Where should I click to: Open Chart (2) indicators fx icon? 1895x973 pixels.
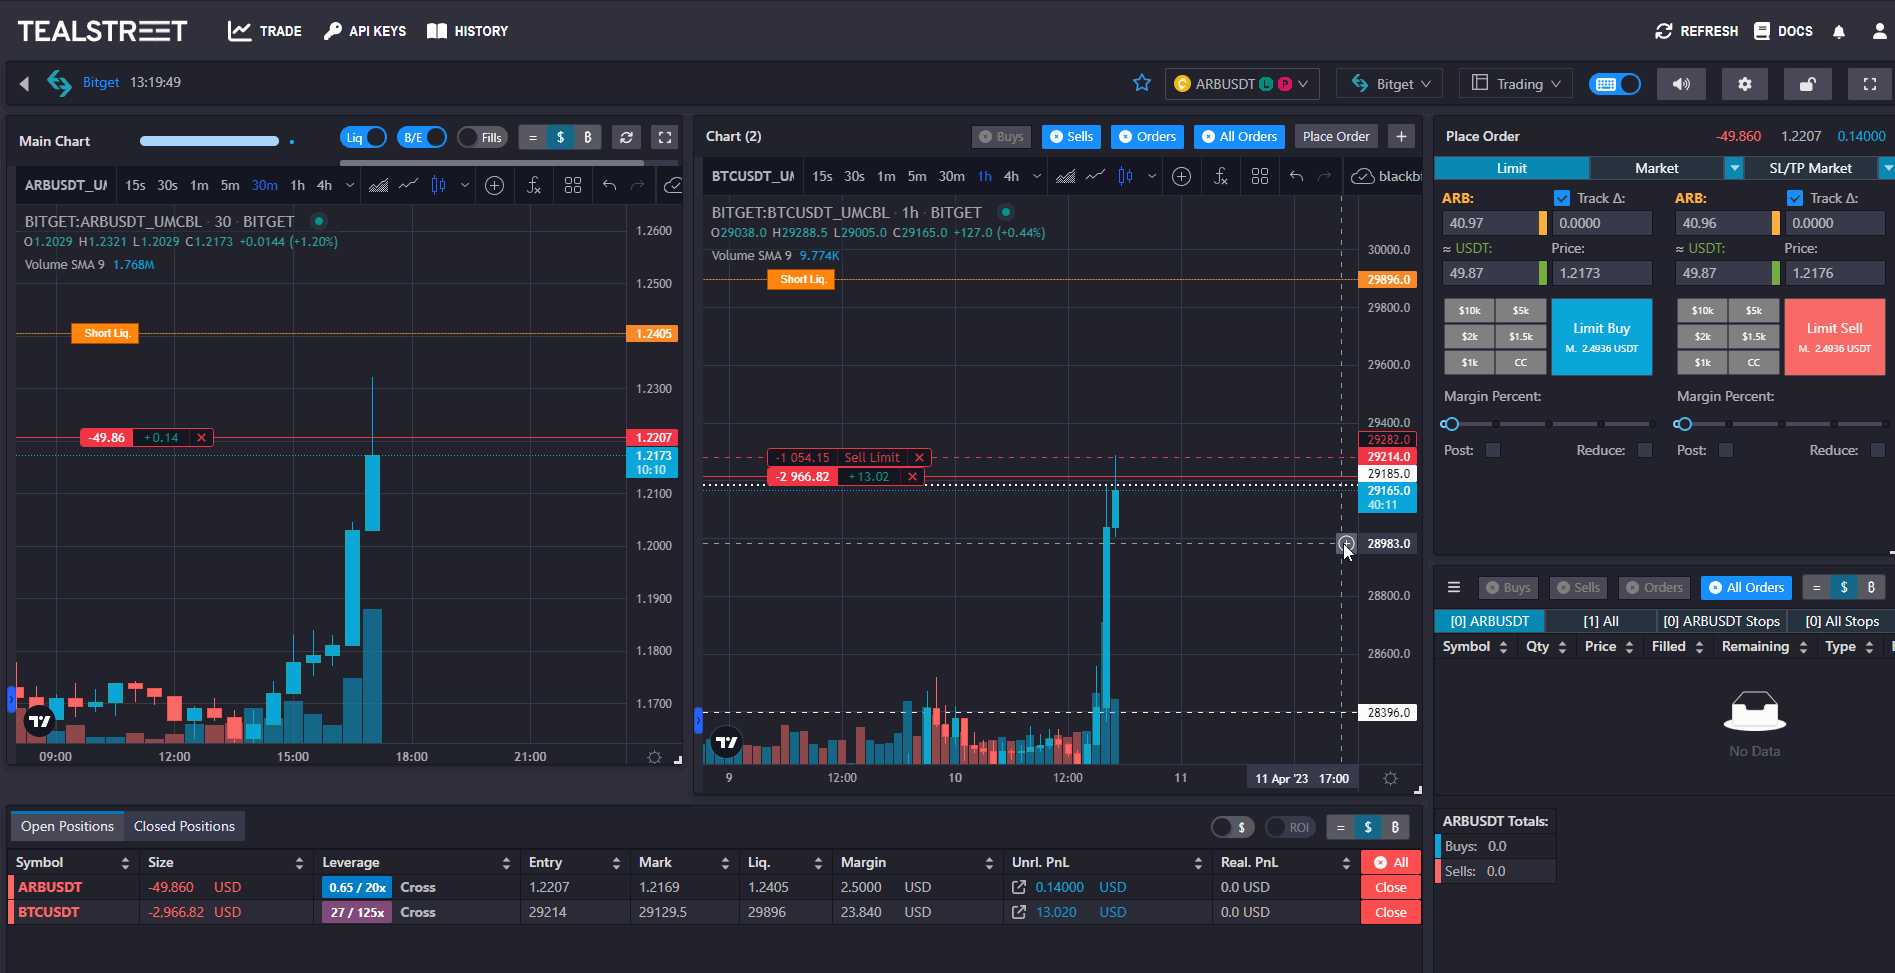point(1221,176)
